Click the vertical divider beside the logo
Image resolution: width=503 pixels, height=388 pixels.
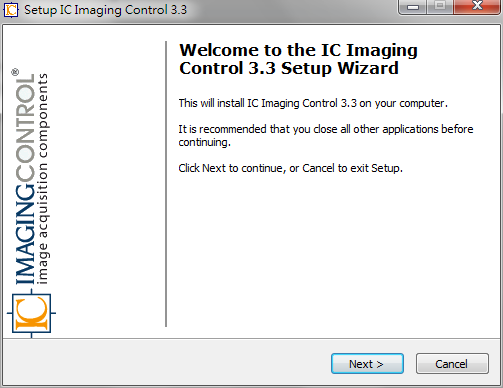click(x=166, y=184)
